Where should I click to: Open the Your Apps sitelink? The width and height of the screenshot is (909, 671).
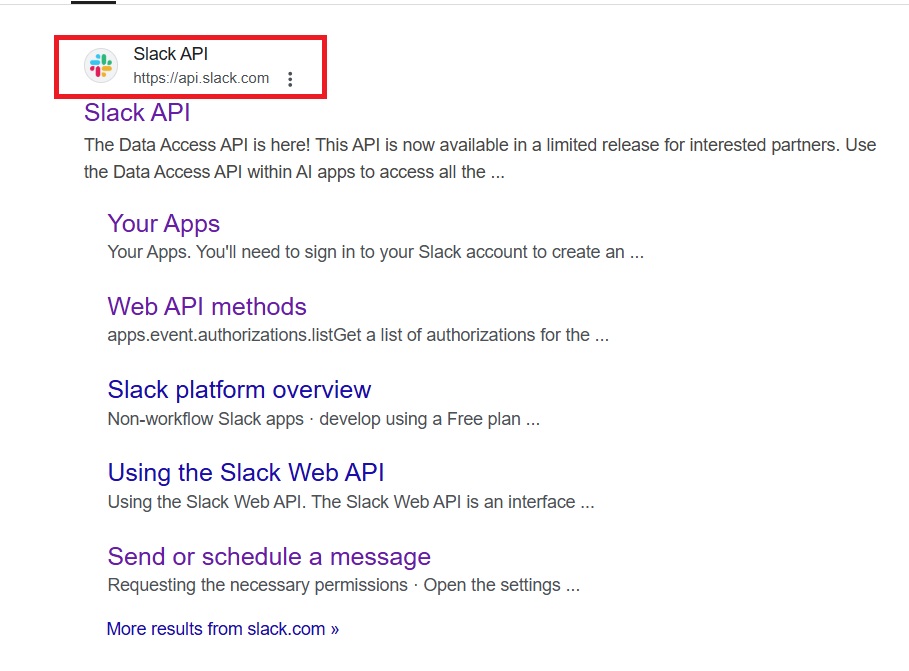tap(164, 223)
